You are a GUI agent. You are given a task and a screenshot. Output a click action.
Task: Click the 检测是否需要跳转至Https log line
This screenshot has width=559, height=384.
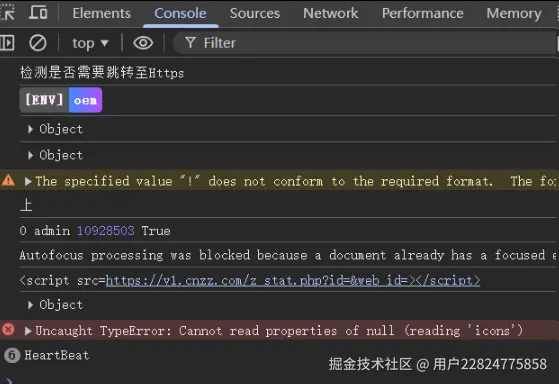tap(102, 72)
